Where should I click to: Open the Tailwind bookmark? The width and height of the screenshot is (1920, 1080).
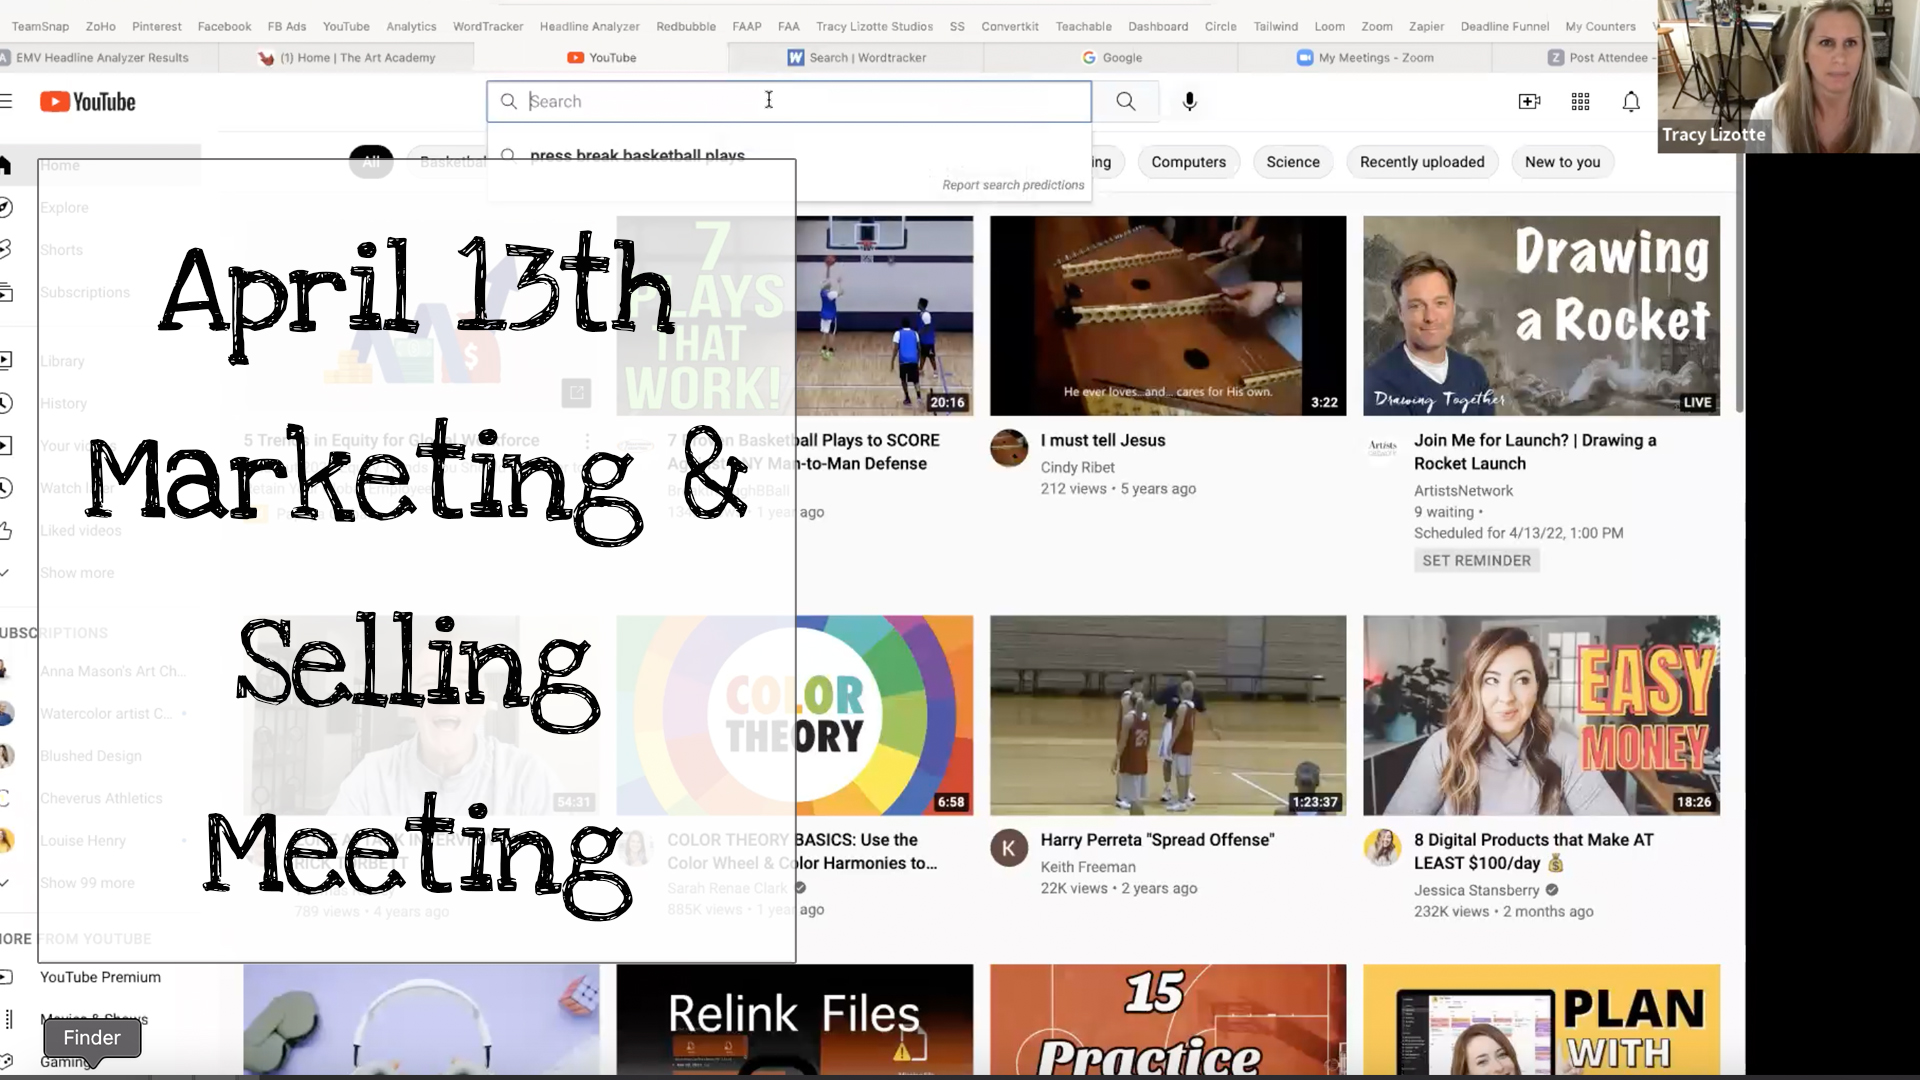pyautogui.click(x=1276, y=26)
